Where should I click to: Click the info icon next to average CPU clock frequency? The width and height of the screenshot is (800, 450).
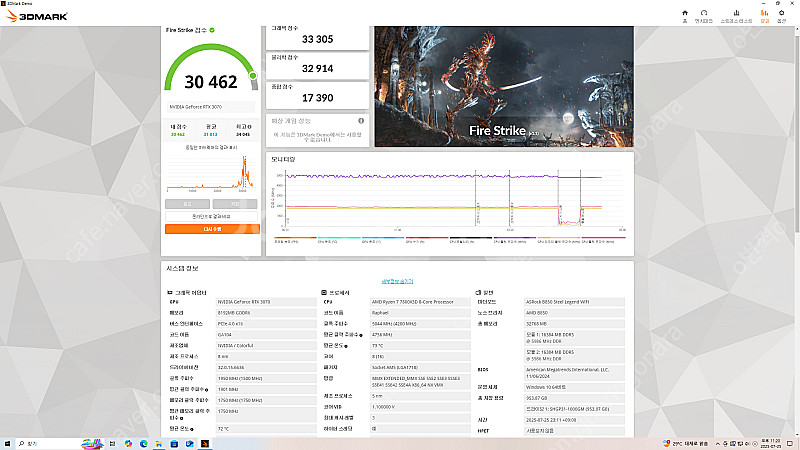361,335
